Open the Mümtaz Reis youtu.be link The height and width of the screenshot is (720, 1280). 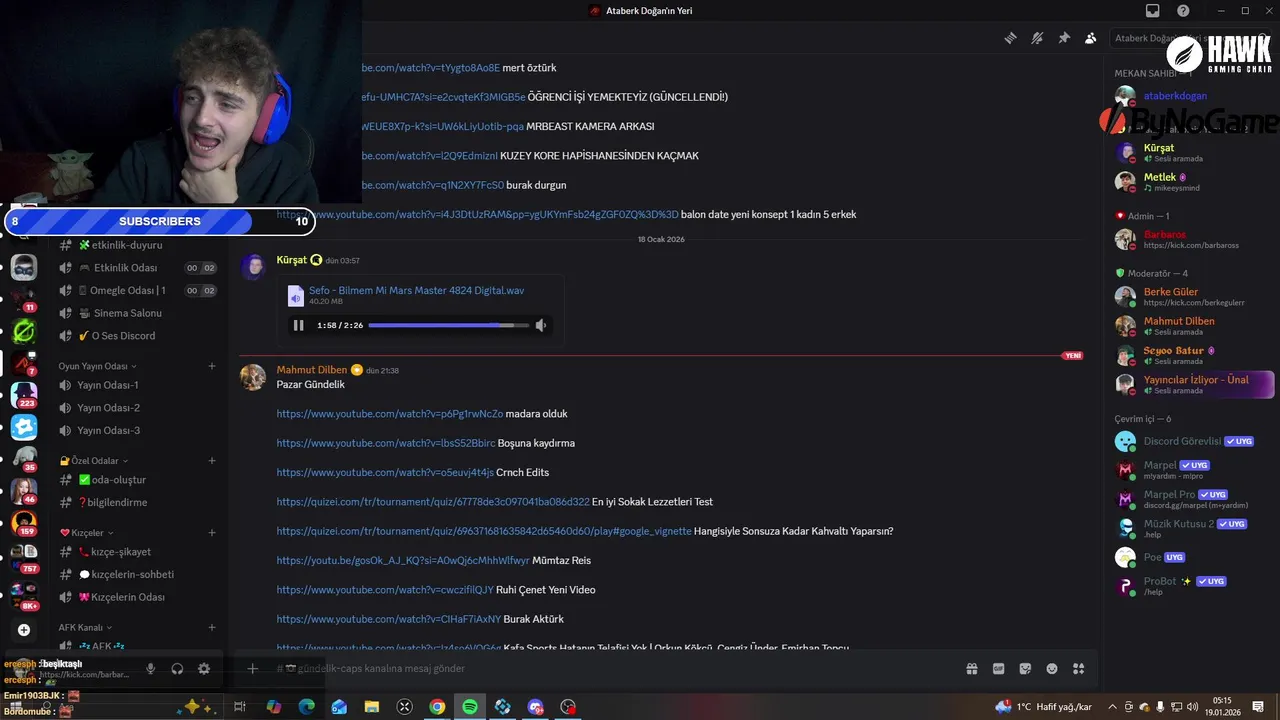[x=403, y=560]
